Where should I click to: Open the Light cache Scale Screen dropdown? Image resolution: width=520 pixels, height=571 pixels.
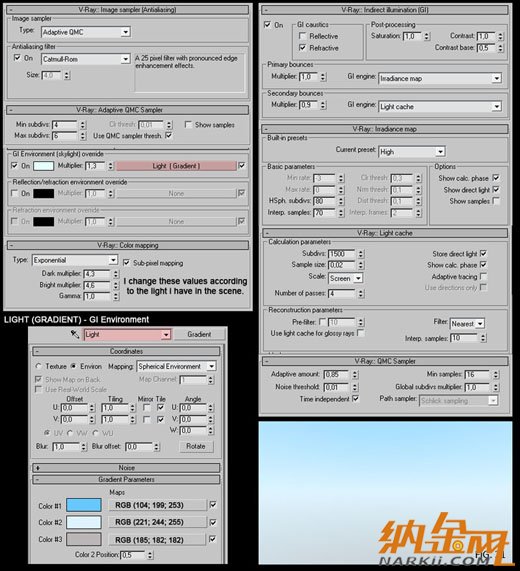click(x=345, y=278)
